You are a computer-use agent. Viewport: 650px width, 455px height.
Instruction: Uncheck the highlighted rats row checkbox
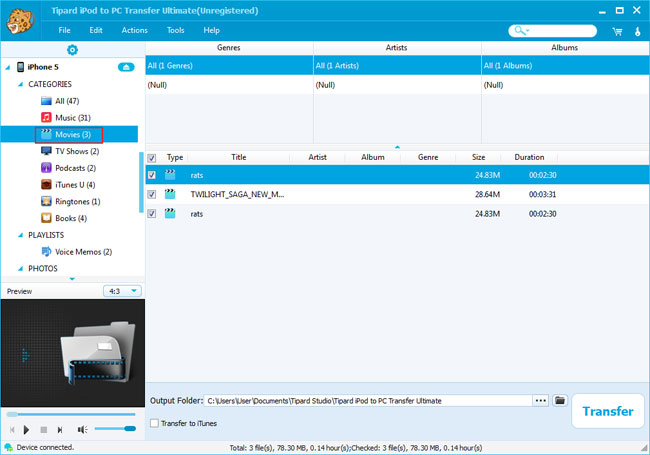152,175
